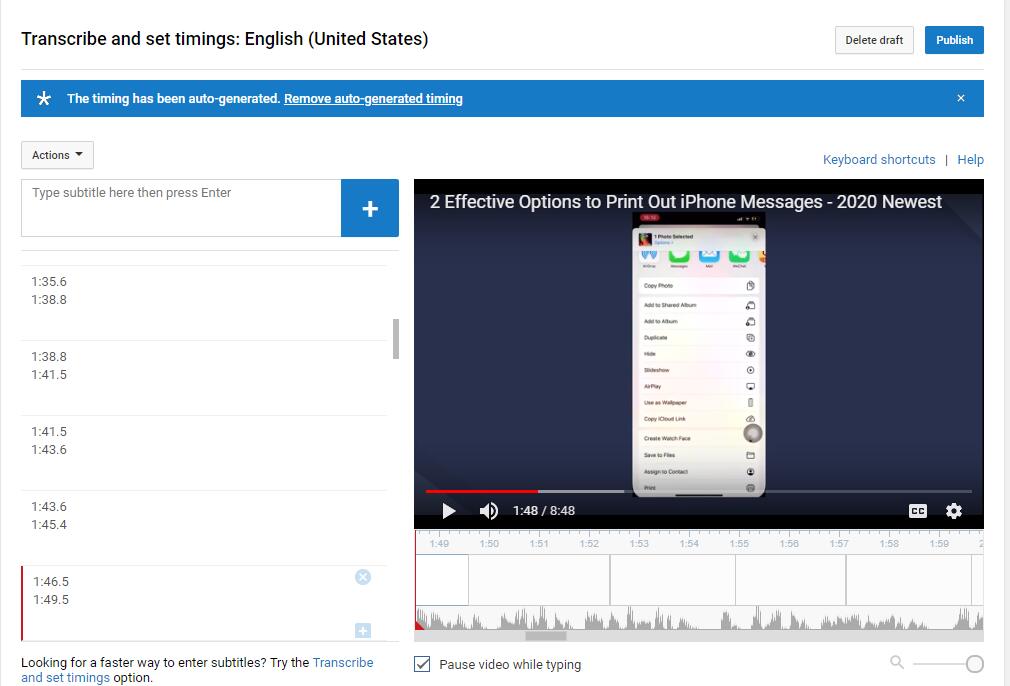
Task: Click the timeline zoom magnifier icon
Action: (x=897, y=662)
